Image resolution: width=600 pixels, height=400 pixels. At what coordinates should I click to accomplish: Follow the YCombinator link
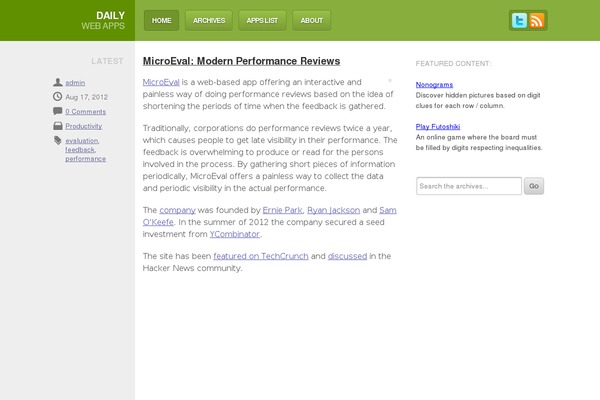235,234
